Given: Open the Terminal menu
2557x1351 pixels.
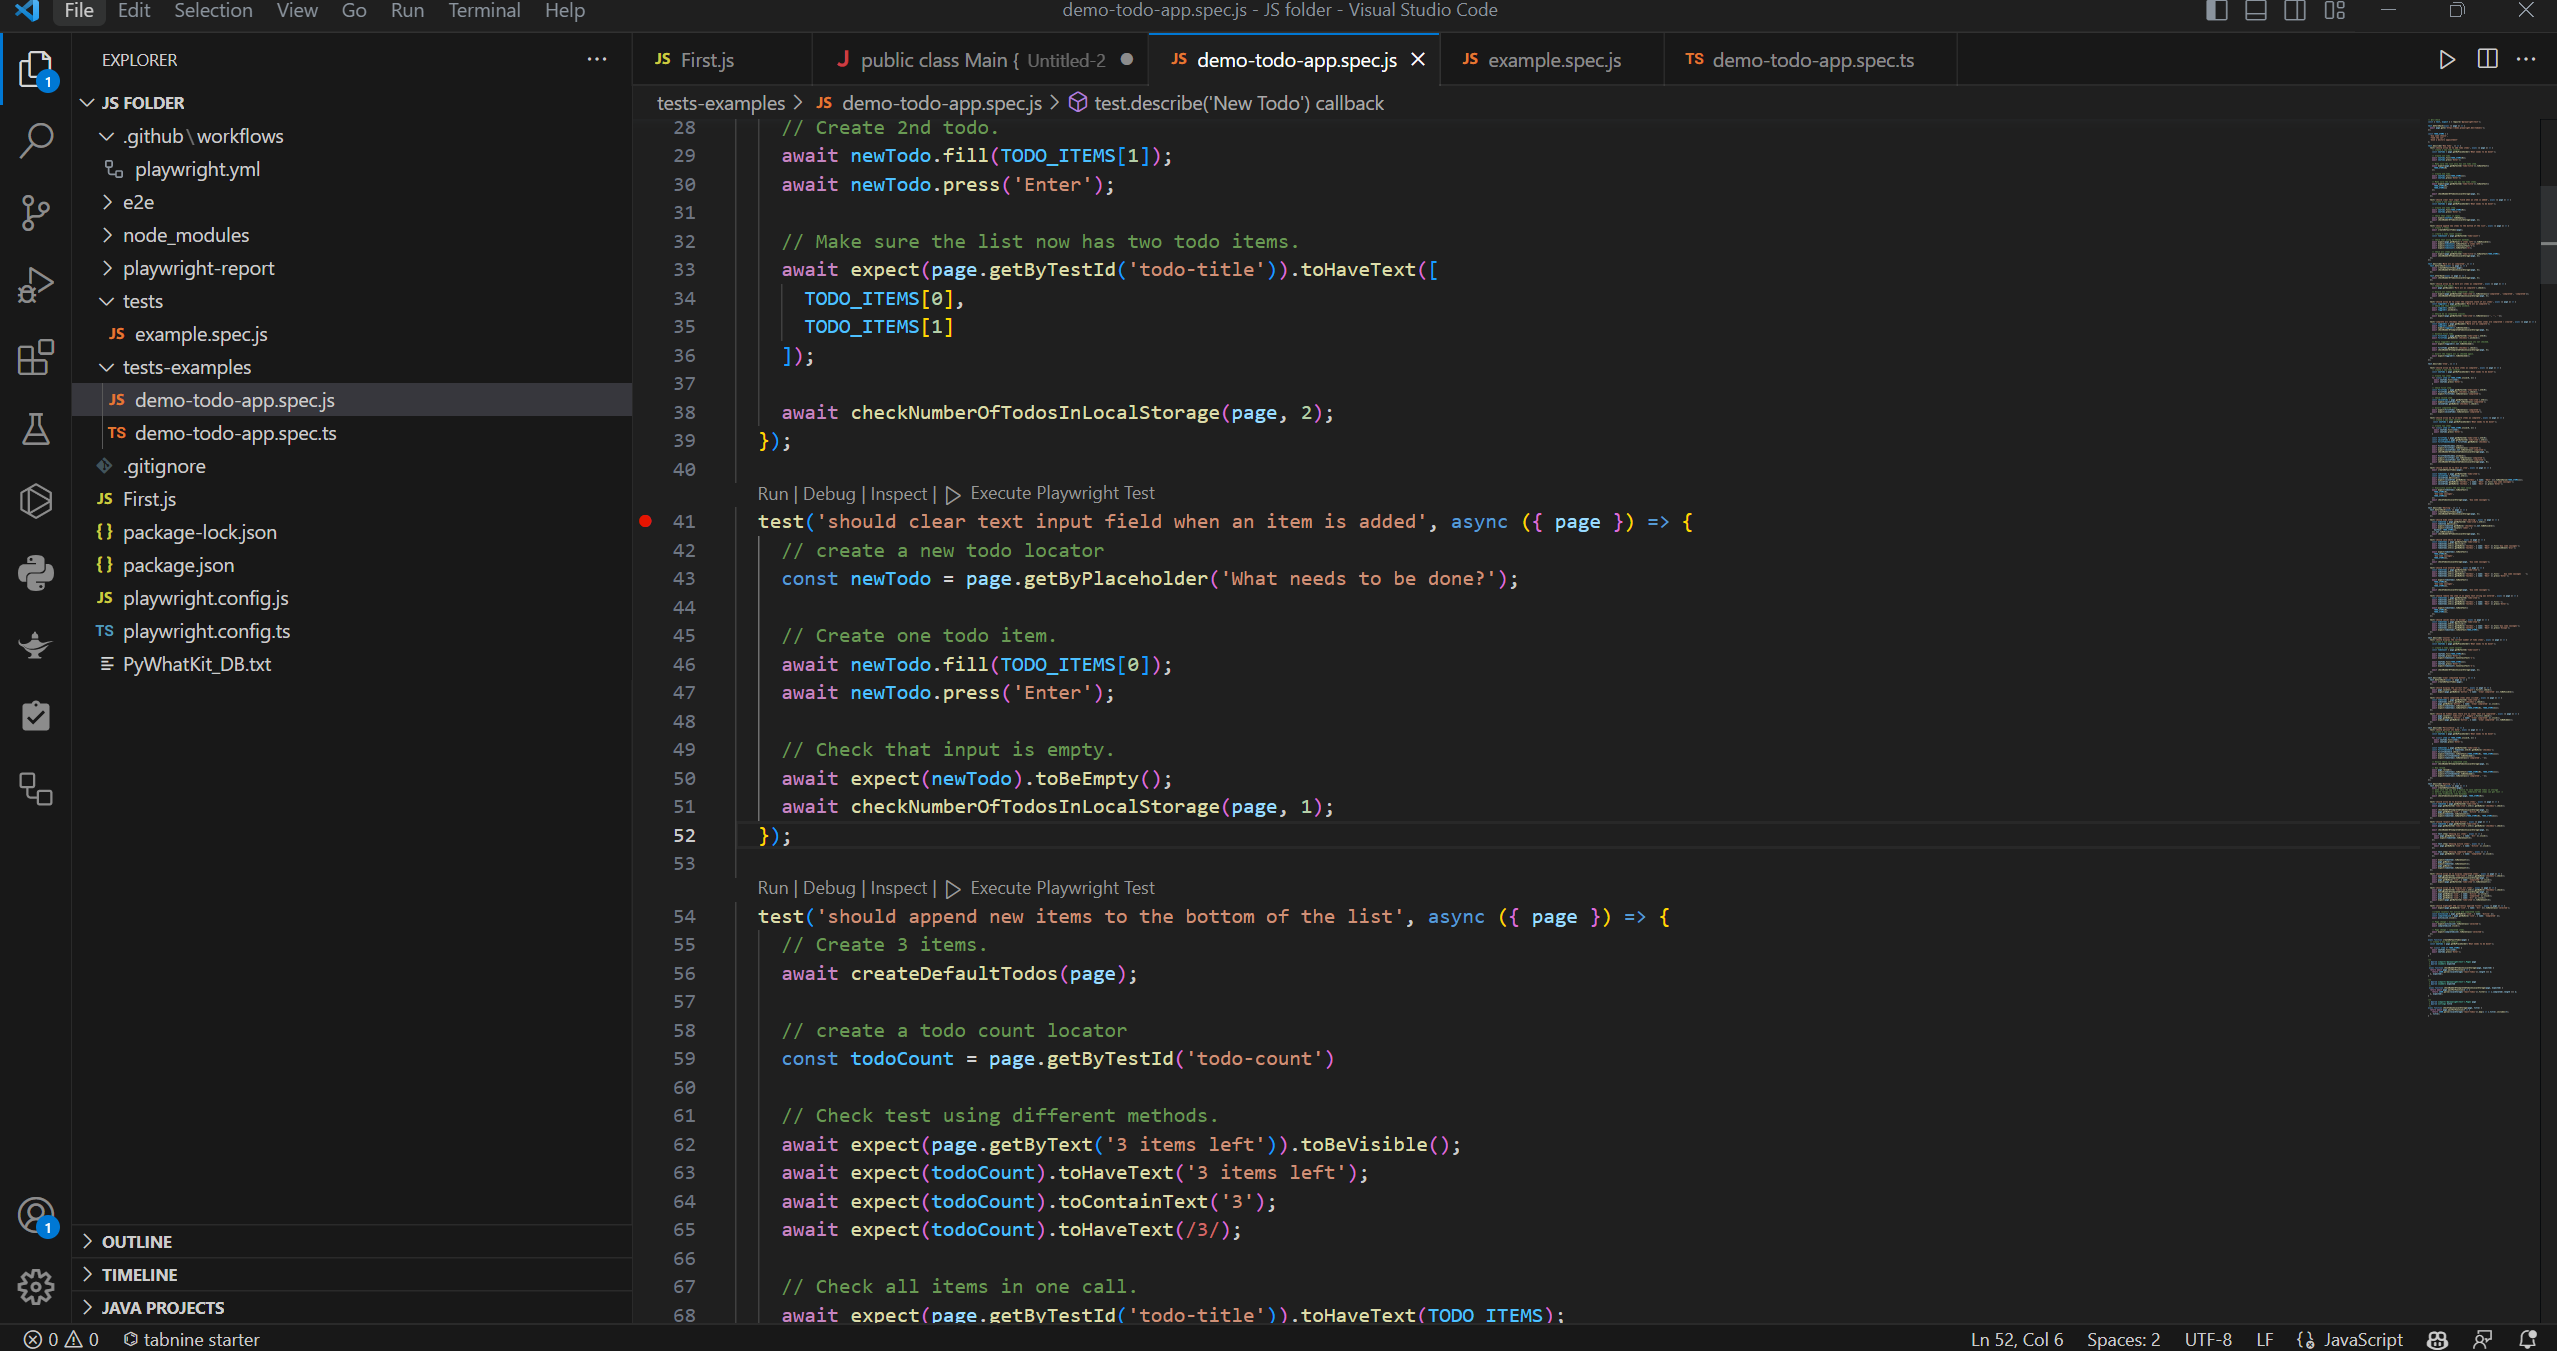Looking at the screenshot, I should (x=484, y=11).
